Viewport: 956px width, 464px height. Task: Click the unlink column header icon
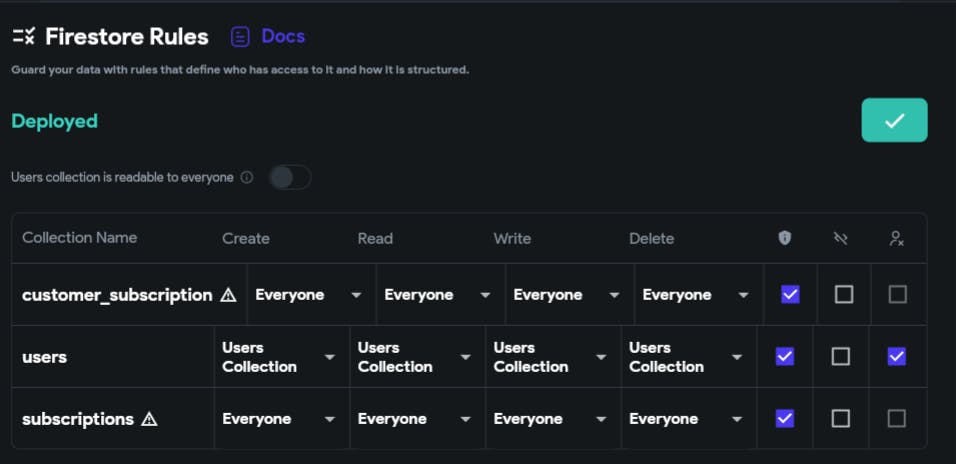click(x=840, y=238)
